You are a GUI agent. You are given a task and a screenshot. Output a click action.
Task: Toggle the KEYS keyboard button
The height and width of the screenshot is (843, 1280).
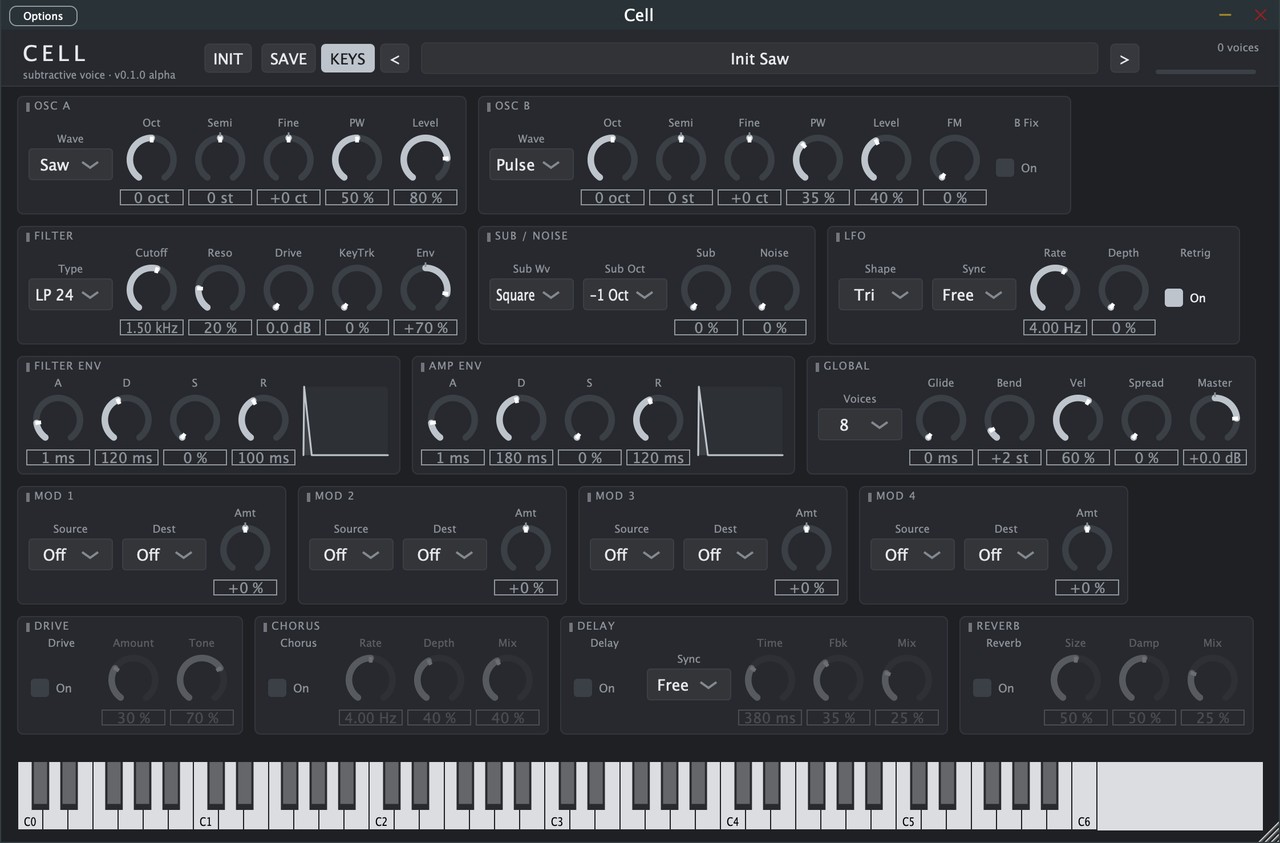coord(348,59)
